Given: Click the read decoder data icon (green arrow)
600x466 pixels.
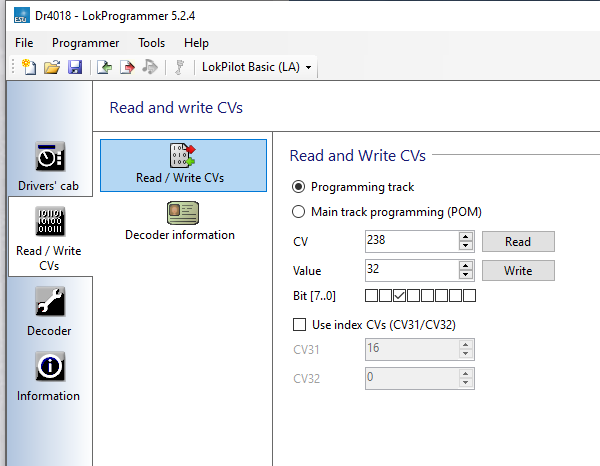Looking at the screenshot, I should [x=104, y=67].
